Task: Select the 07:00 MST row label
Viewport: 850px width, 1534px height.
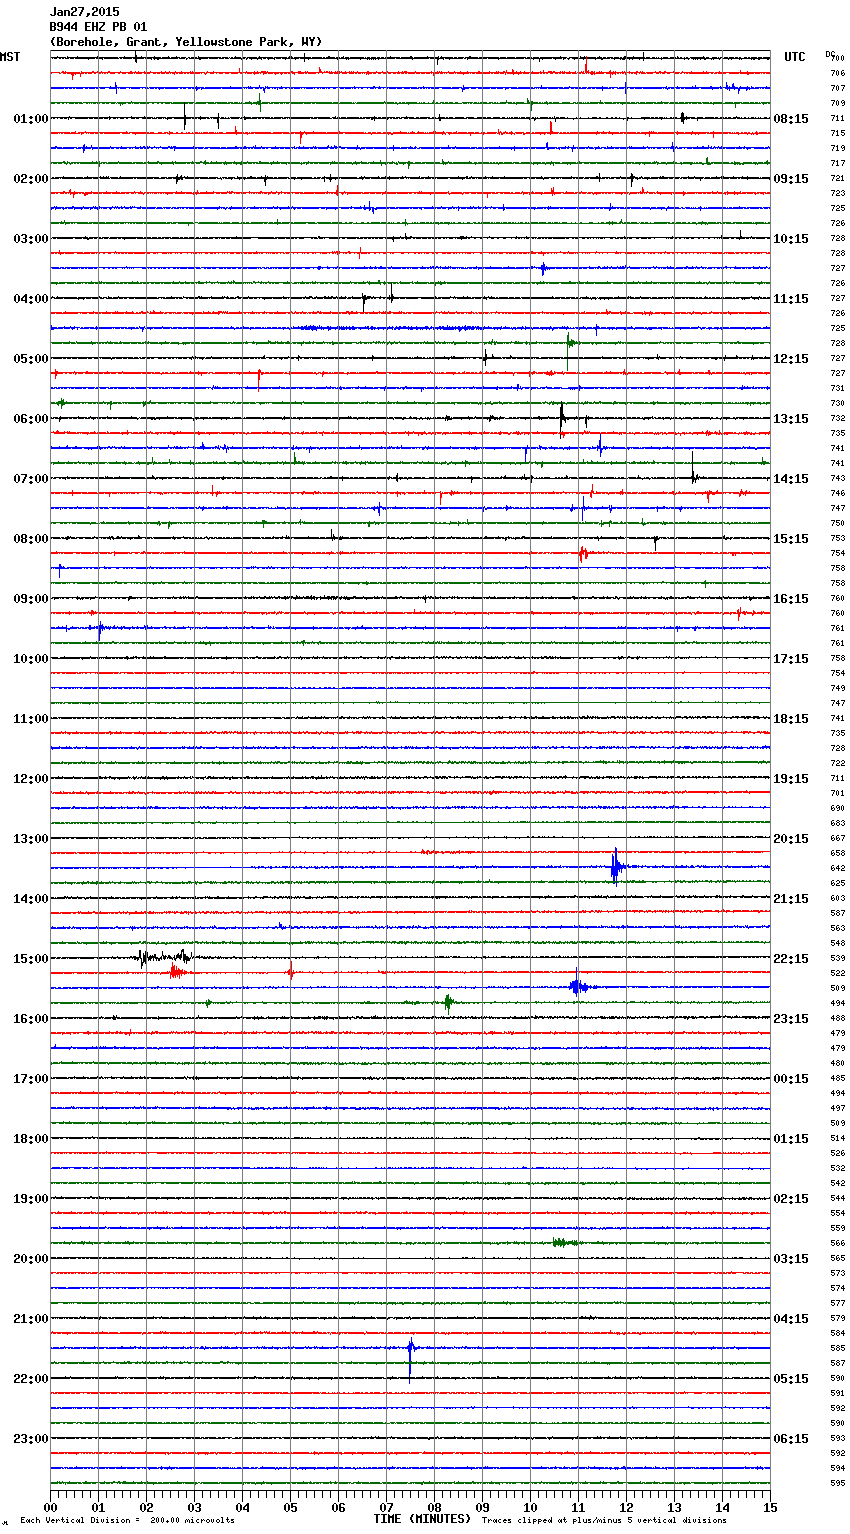Action: pyautogui.click(x=30, y=479)
